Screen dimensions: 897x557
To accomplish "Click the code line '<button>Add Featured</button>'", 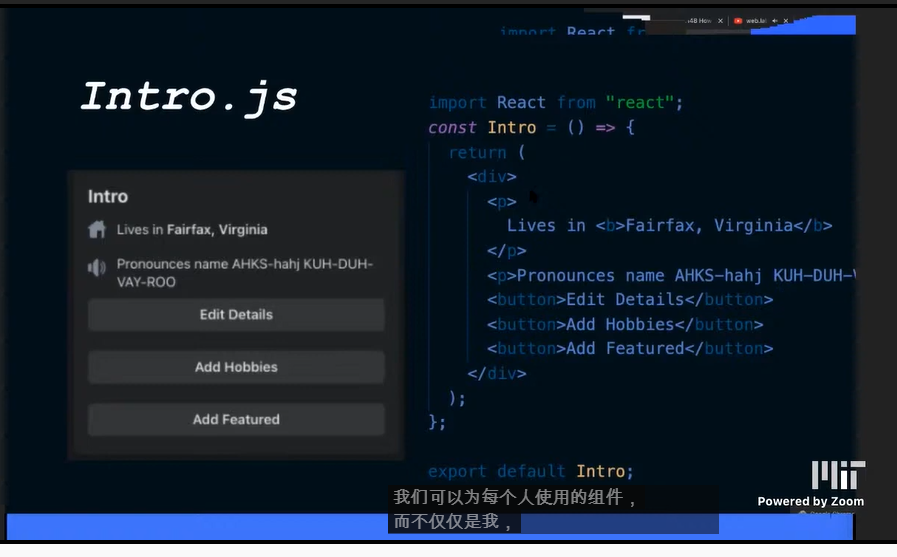I will 630,349.
